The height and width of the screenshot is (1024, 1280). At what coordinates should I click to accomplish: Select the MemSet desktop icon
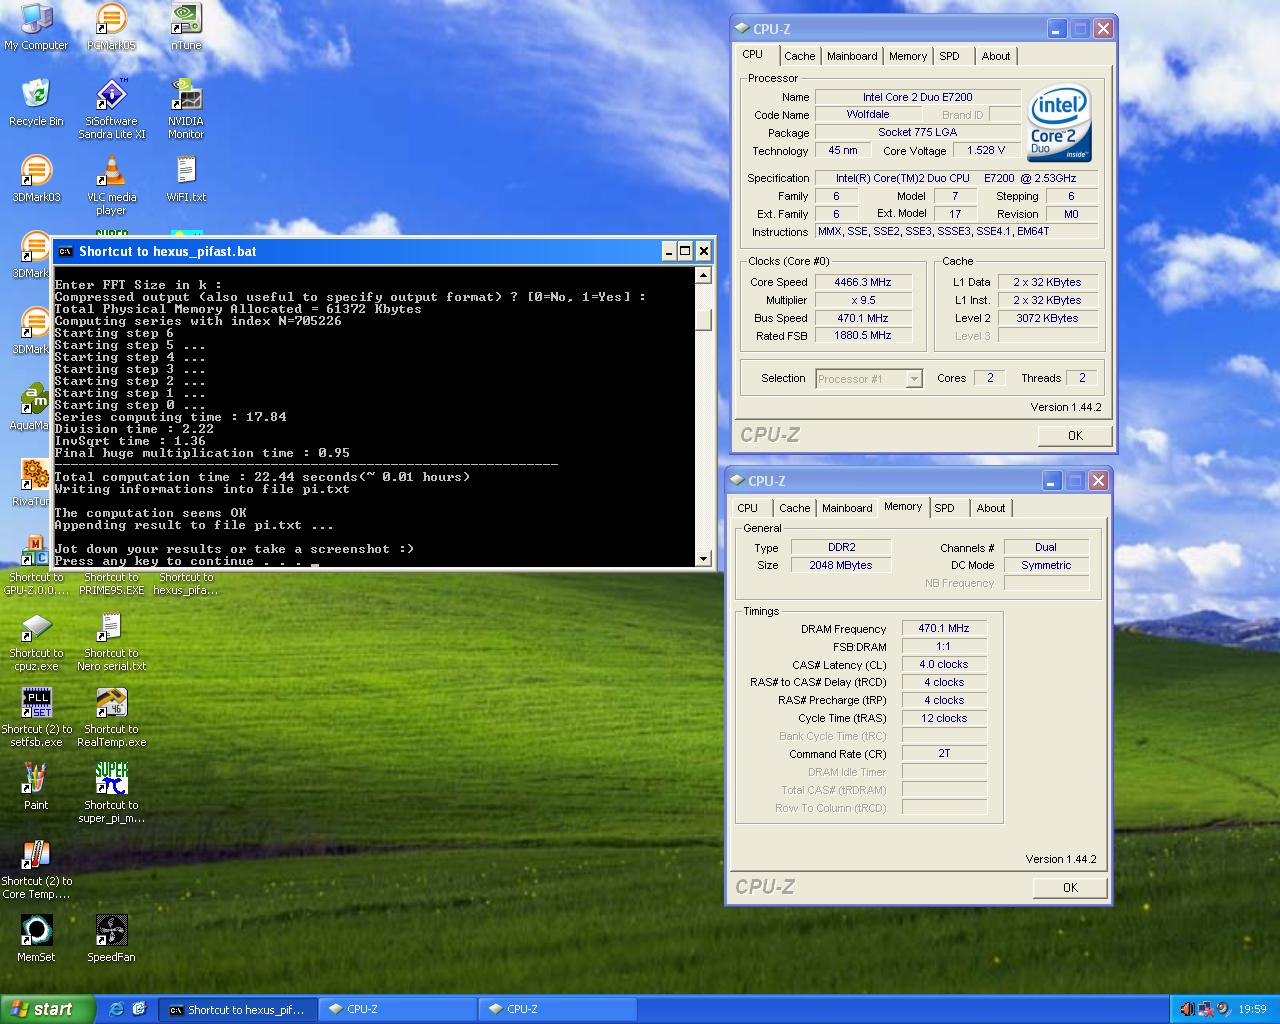coord(36,939)
